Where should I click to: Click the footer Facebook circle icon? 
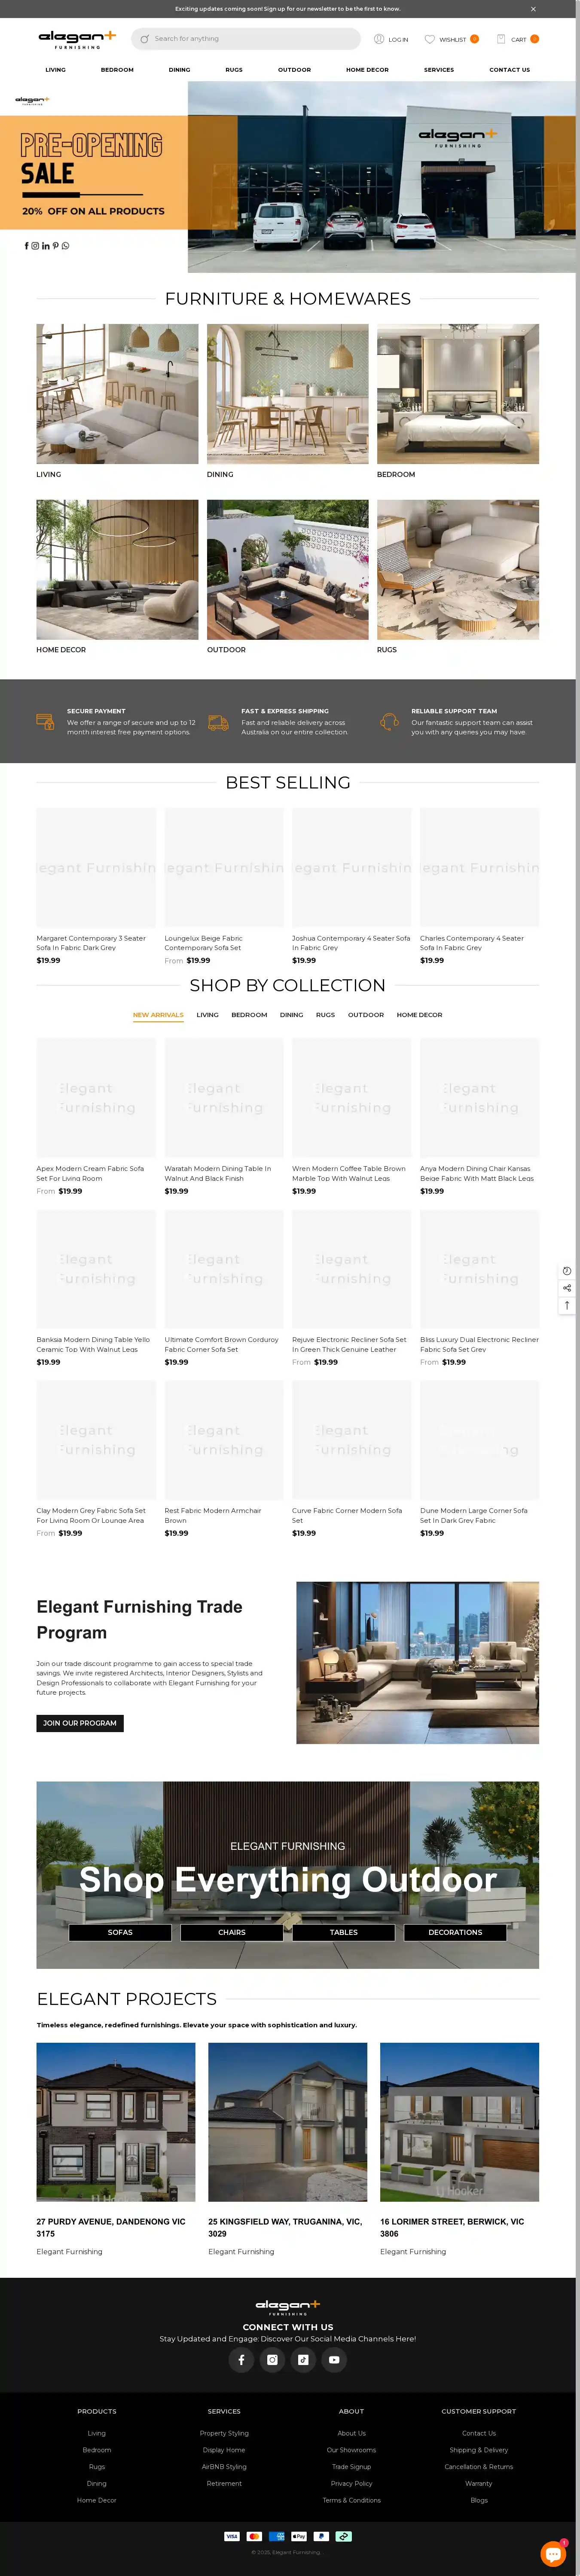click(x=241, y=2360)
